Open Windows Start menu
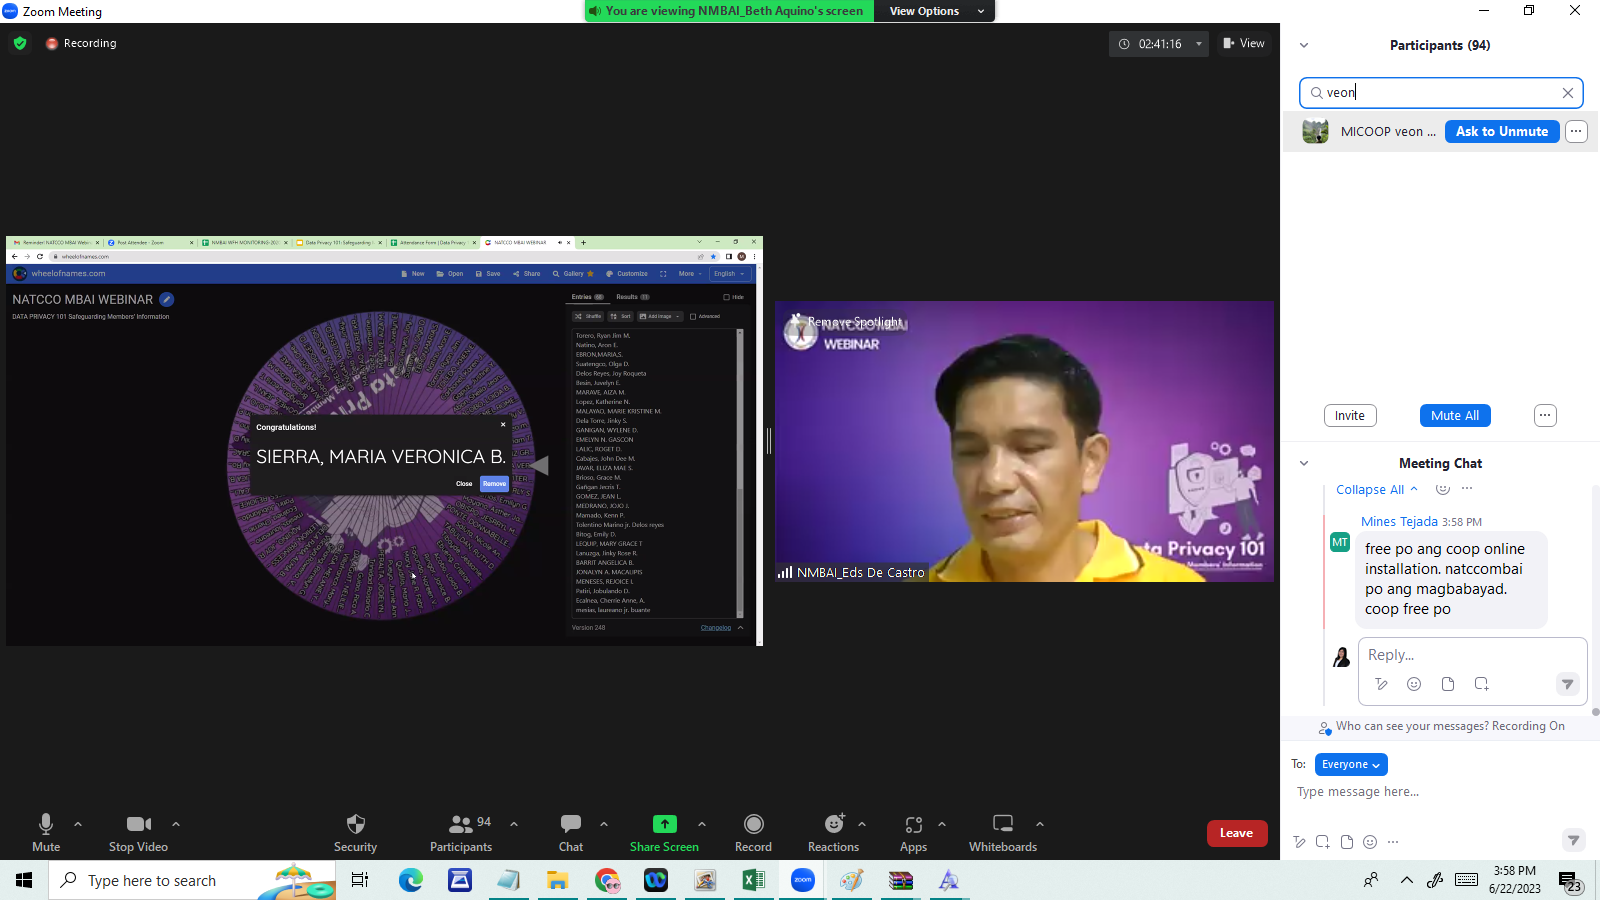 click(x=24, y=880)
